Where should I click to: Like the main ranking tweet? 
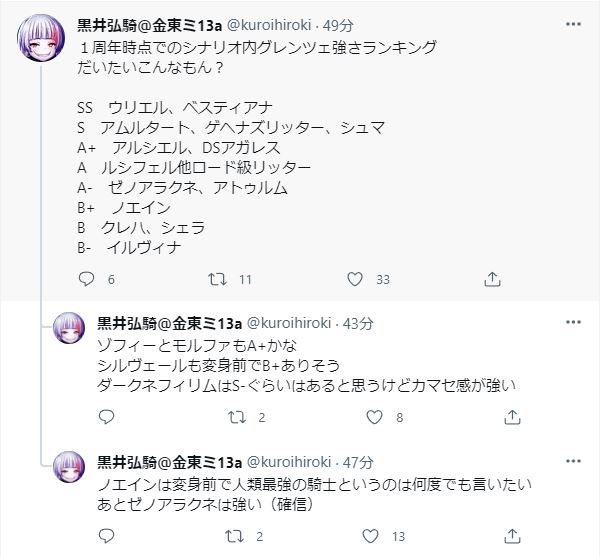353,280
